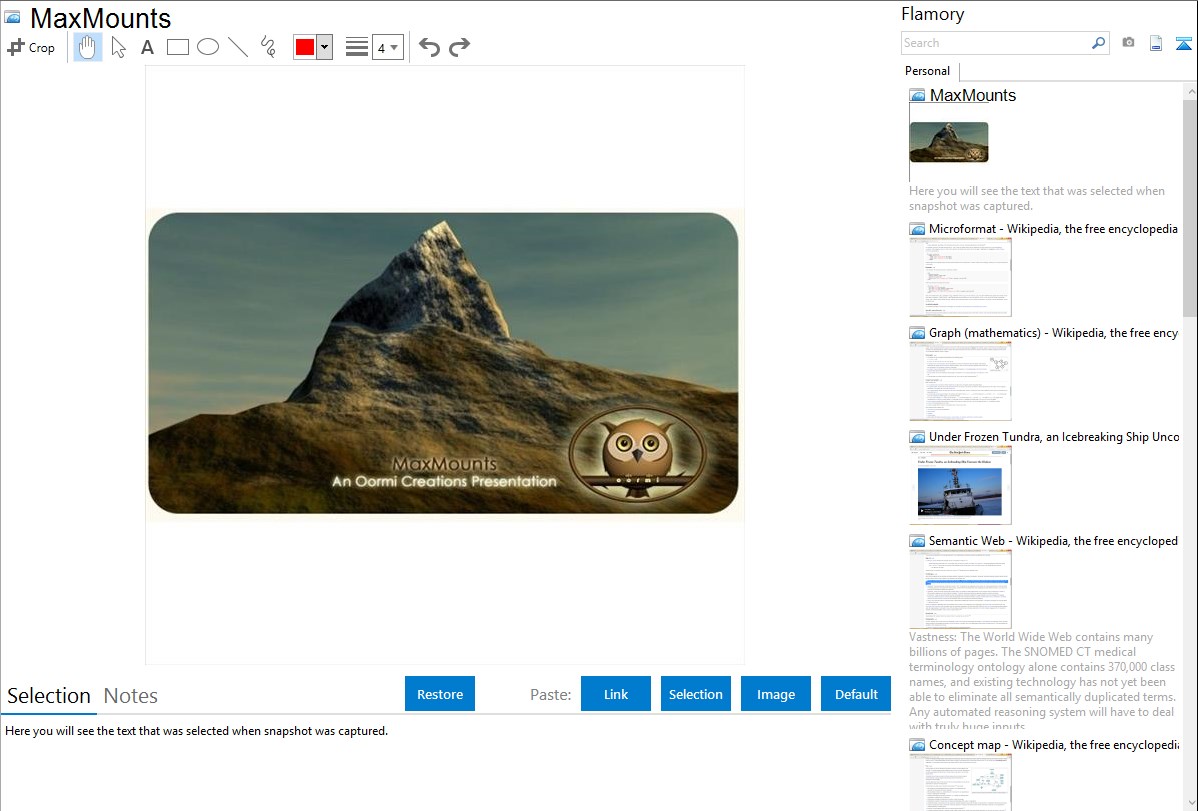The height and width of the screenshot is (811, 1198).
Task: Select the Concept map page thumbnail
Action: pyautogui.click(x=960, y=782)
